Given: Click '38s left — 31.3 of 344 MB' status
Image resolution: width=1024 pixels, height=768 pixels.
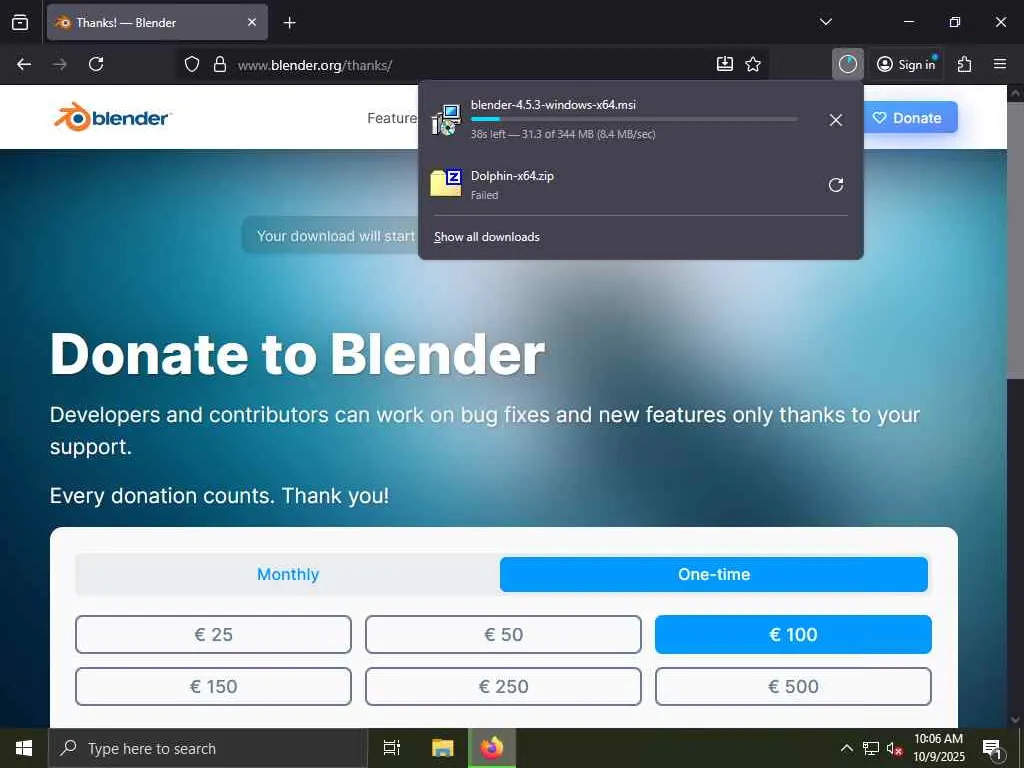Looking at the screenshot, I should point(563,134).
